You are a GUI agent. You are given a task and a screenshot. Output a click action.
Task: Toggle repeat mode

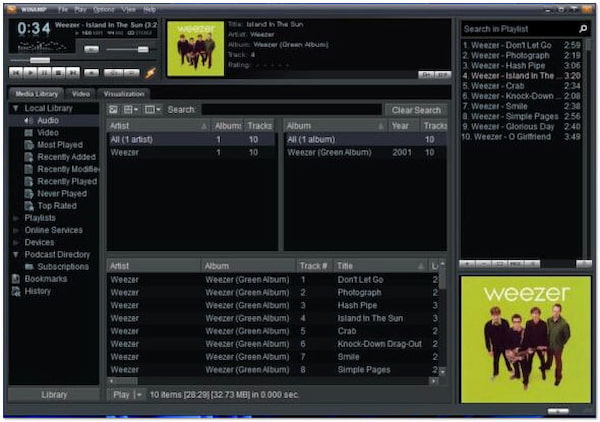click(x=132, y=73)
